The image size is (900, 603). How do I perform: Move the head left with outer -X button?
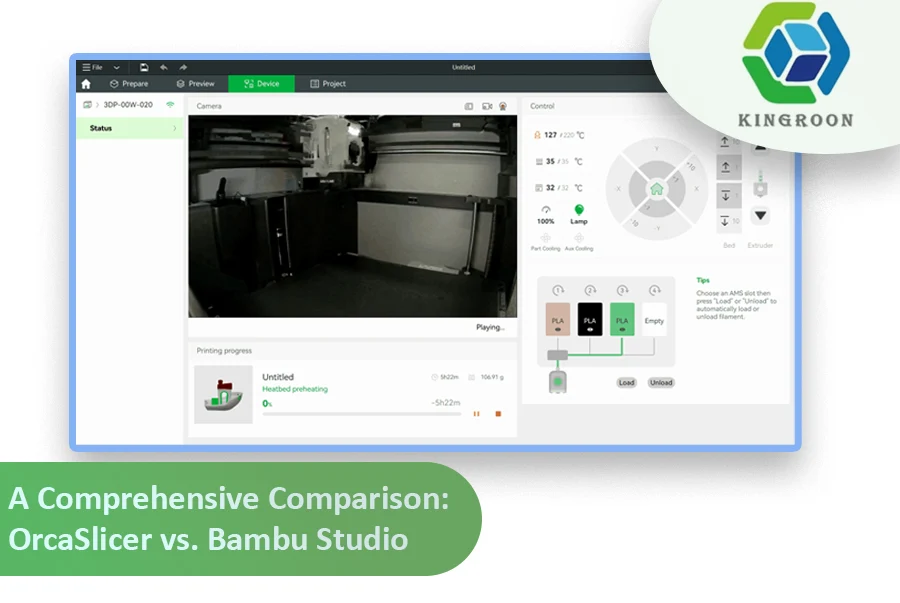pyautogui.click(x=617, y=189)
